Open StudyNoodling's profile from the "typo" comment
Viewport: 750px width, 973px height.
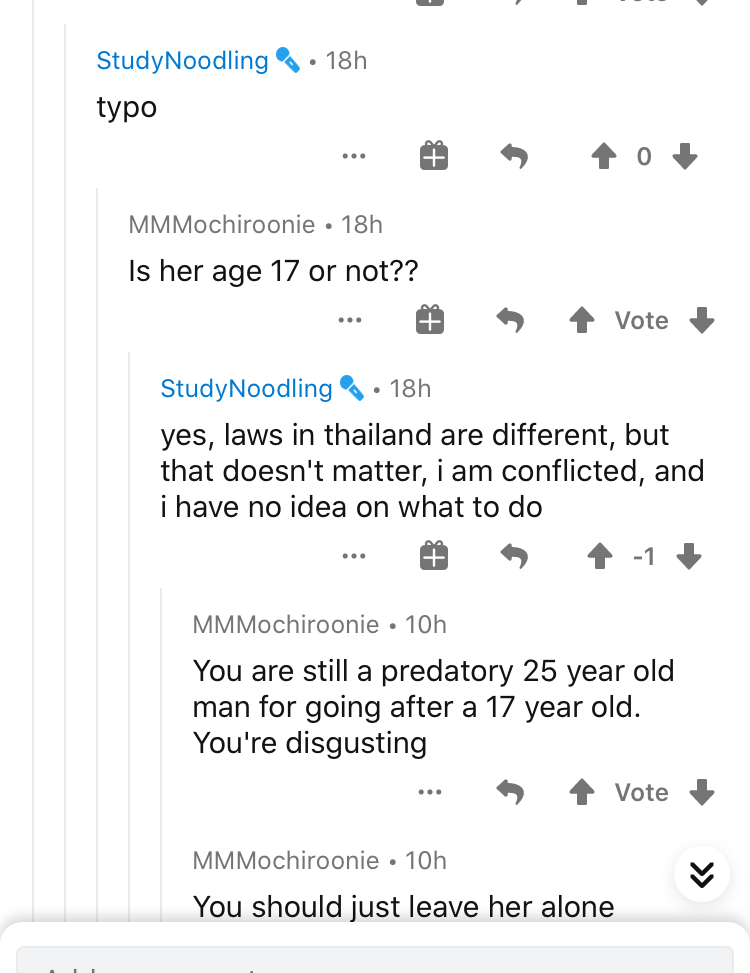point(182,60)
